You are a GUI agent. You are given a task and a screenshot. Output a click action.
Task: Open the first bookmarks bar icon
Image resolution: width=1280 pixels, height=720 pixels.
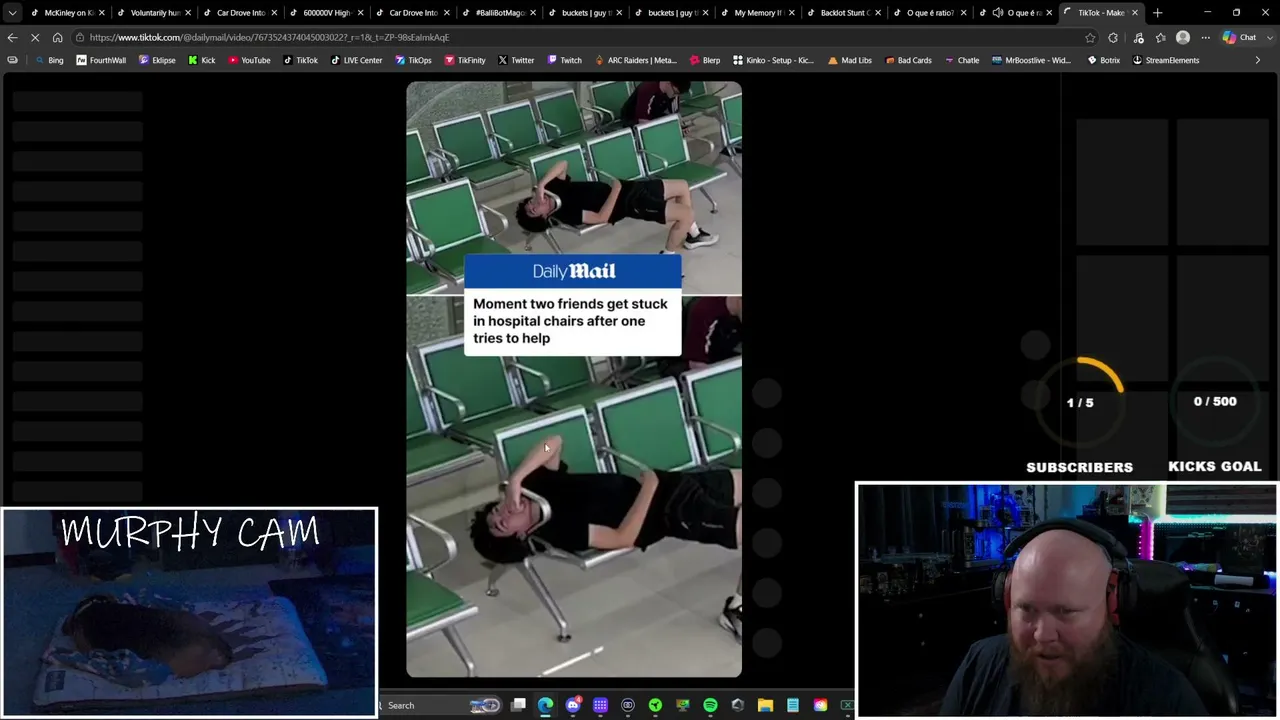[12, 60]
